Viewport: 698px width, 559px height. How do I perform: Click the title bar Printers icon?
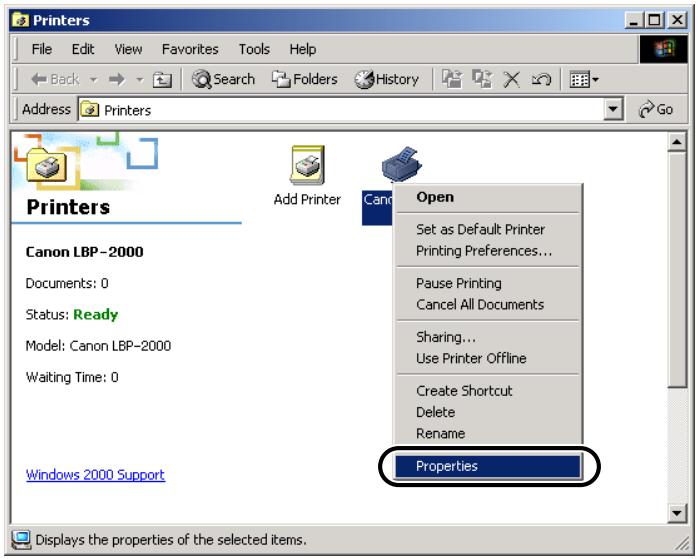[x=20, y=20]
